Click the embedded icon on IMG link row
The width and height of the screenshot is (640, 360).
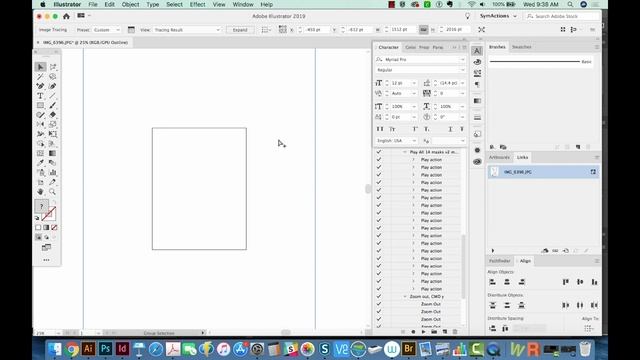(x=593, y=172)
